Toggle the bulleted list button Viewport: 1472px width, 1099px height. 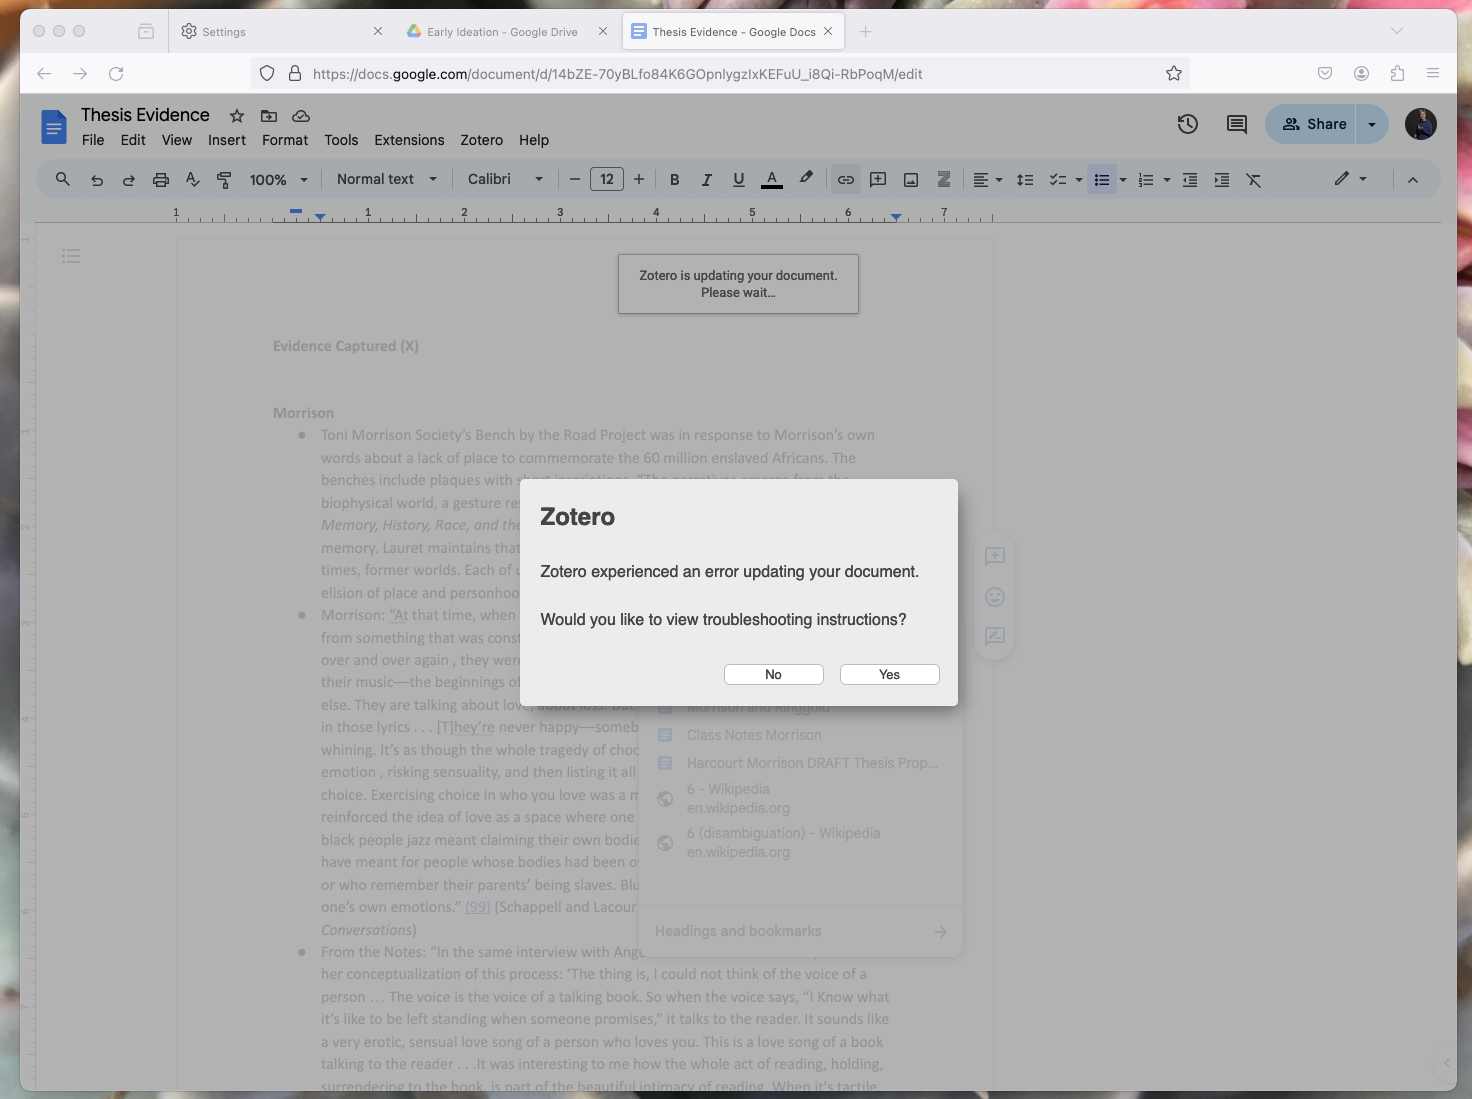click(x=1102, y=180)
